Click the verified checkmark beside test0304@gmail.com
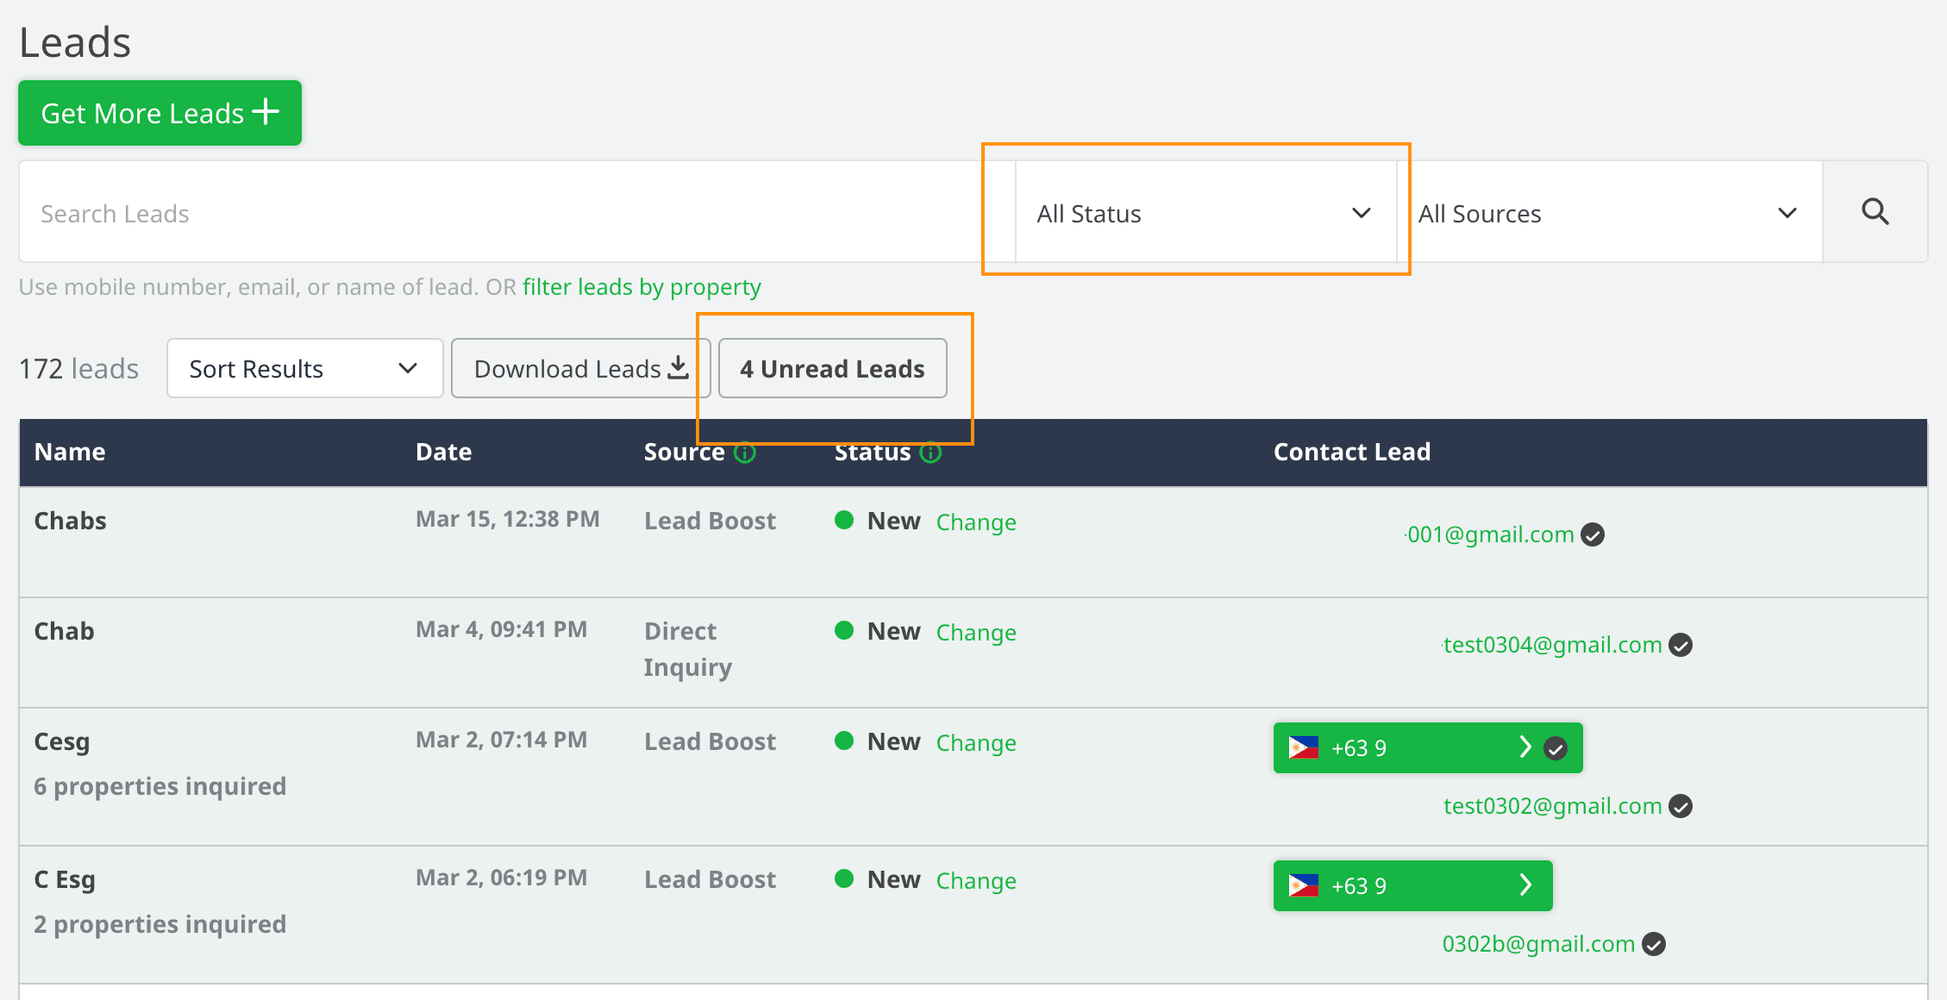 (1680, 645)
